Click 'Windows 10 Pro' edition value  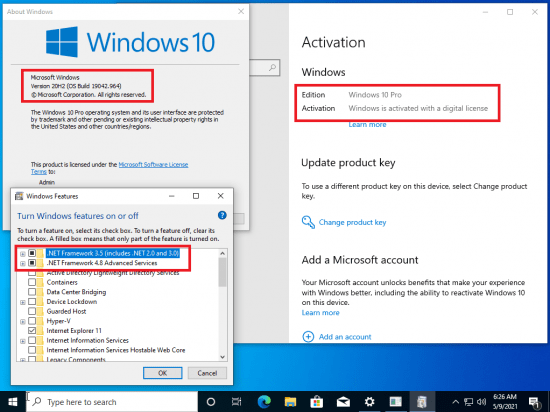pos(375,95)
